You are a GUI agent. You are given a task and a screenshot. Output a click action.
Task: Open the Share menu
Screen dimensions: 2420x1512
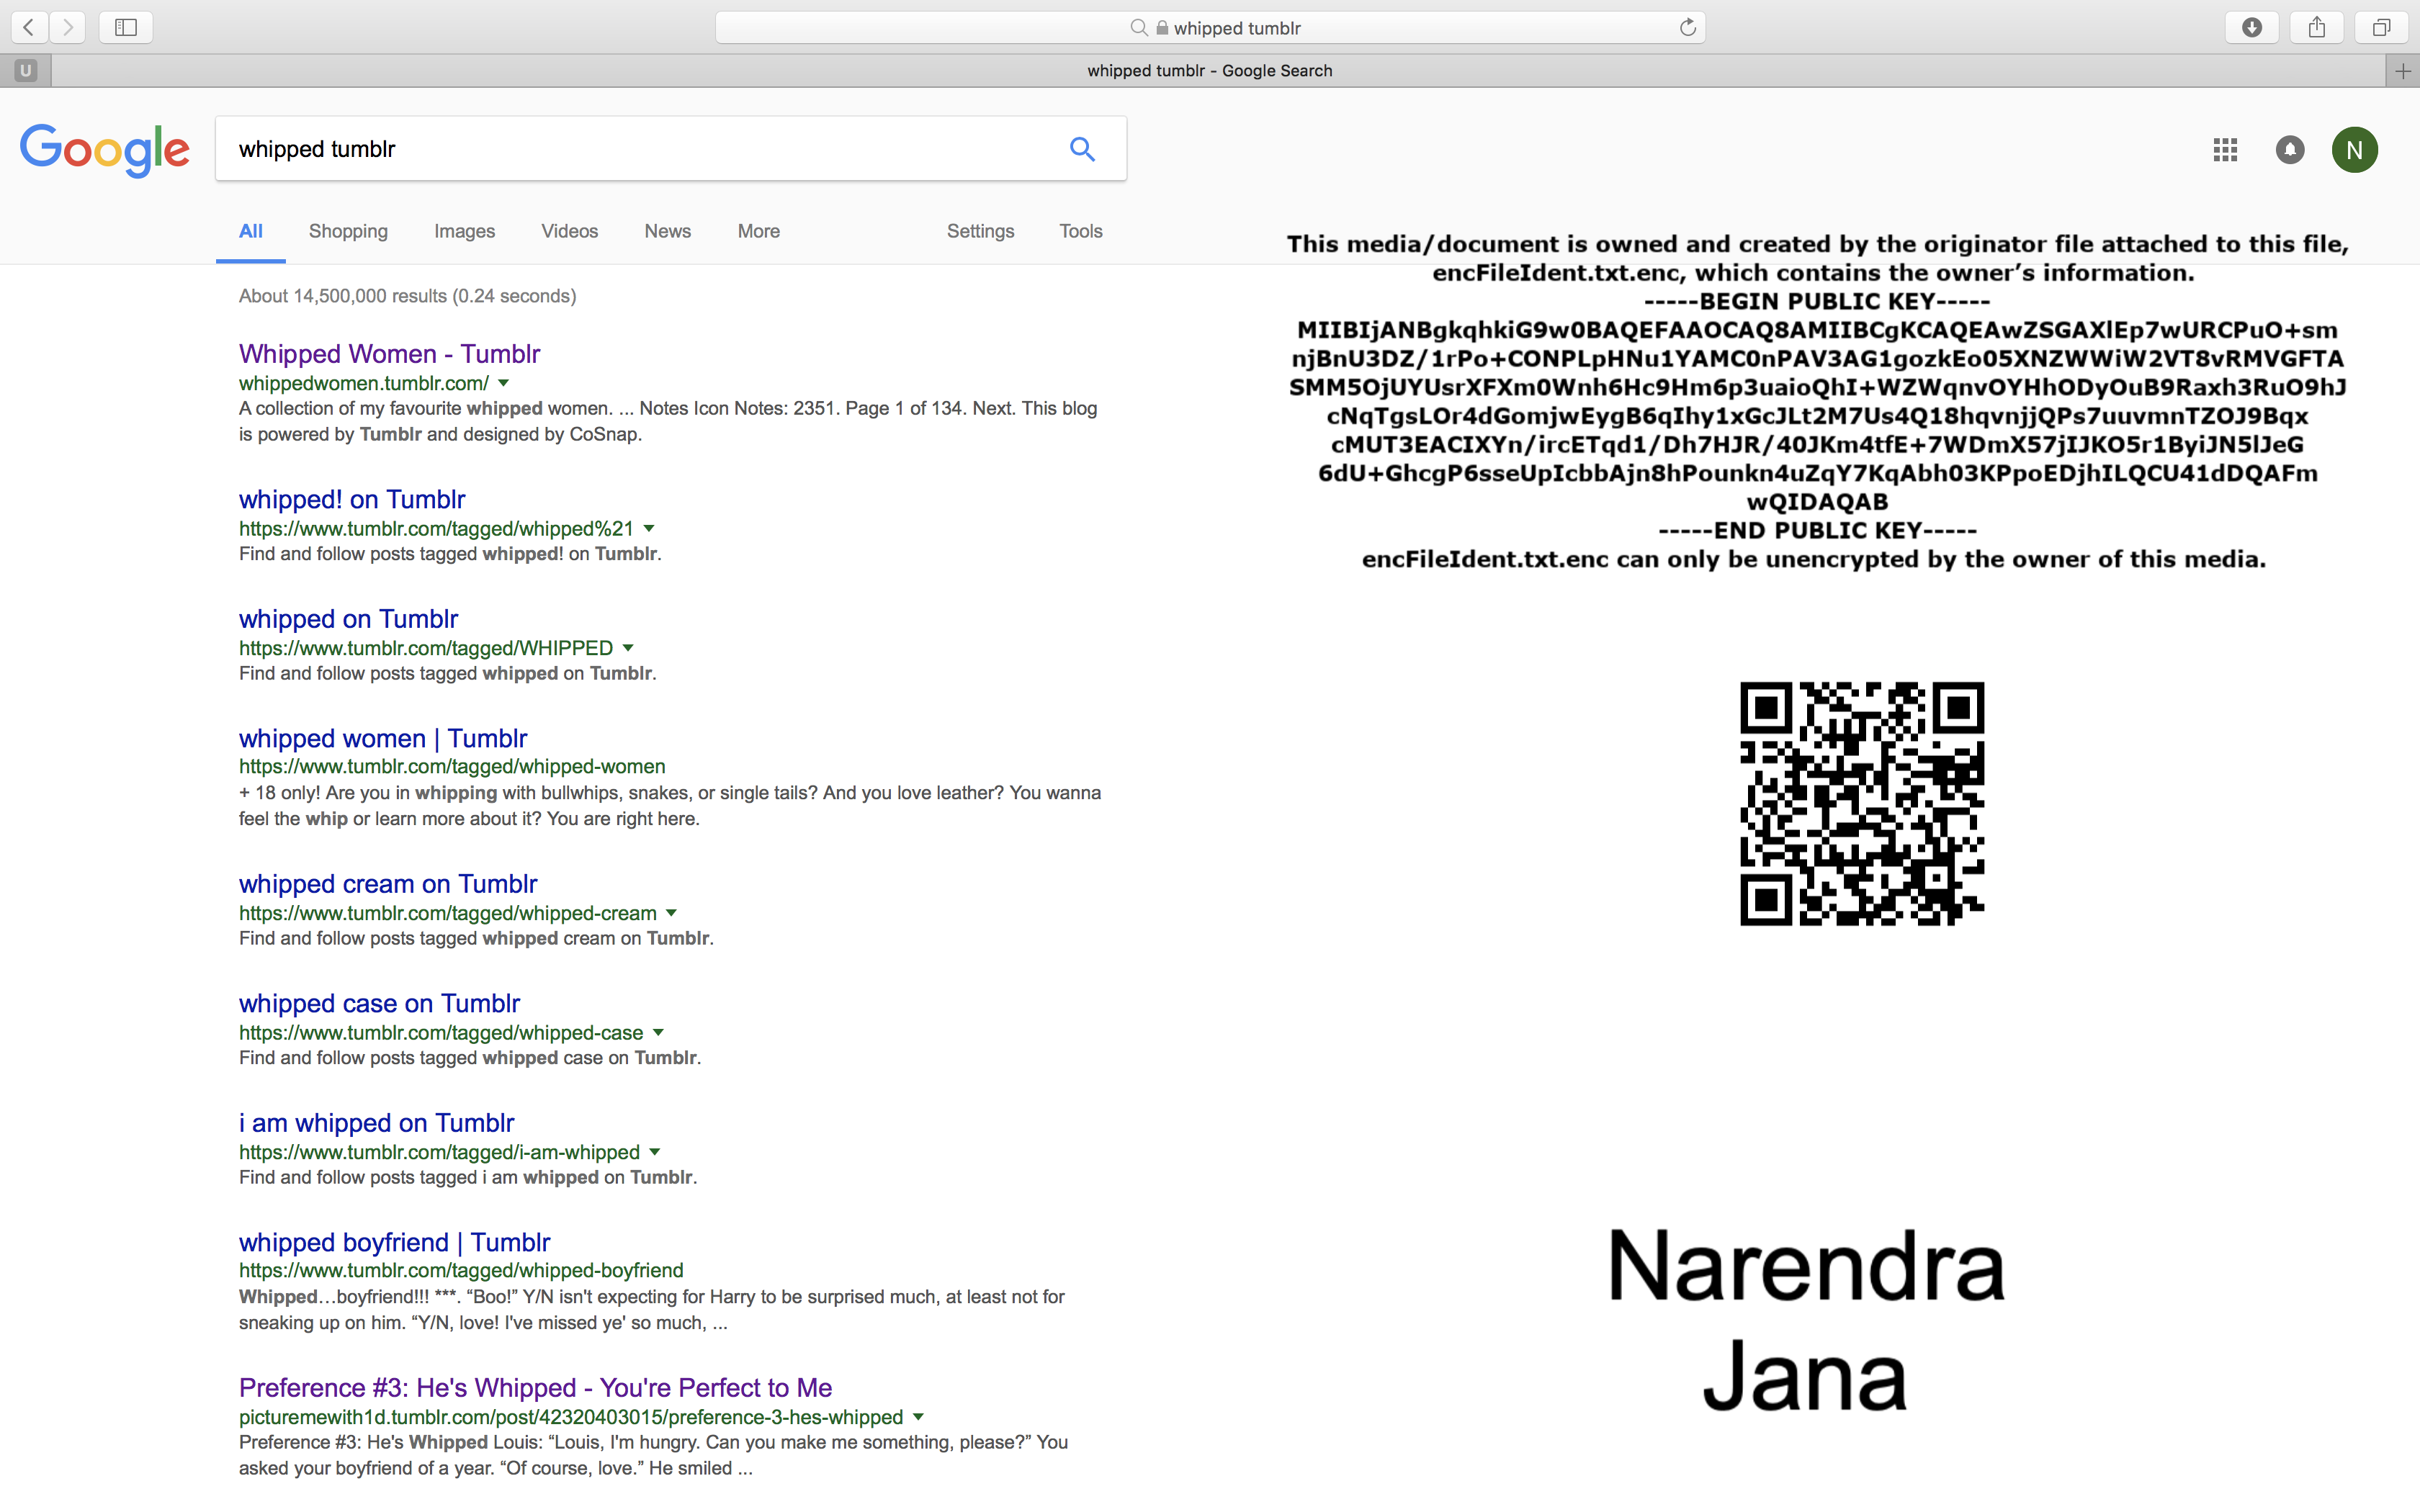2316,27
